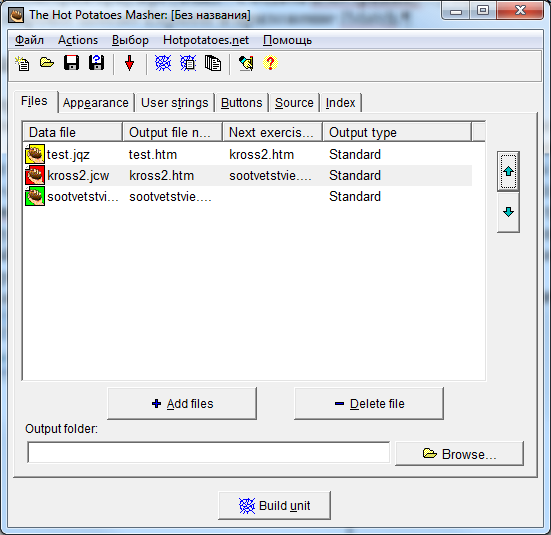Open Help with the question mark icon
The height and width of the screenshot is (535, 551).
click(x=270, y=63)
